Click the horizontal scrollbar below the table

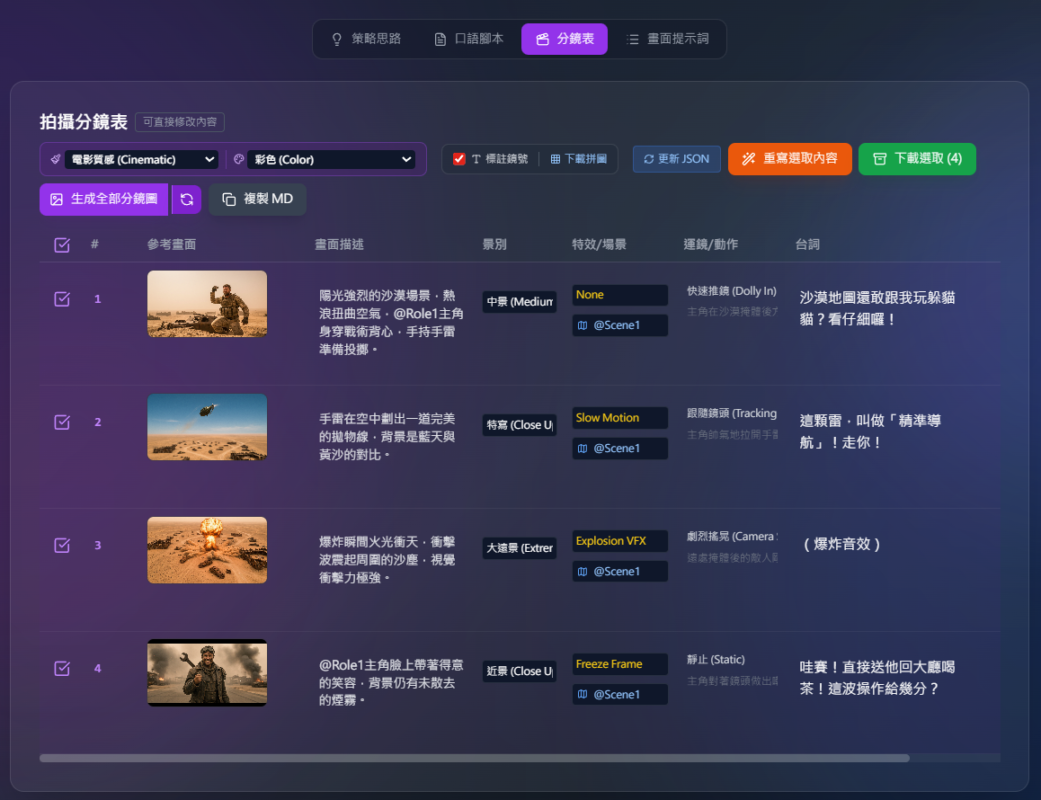[x=474, y=758]
